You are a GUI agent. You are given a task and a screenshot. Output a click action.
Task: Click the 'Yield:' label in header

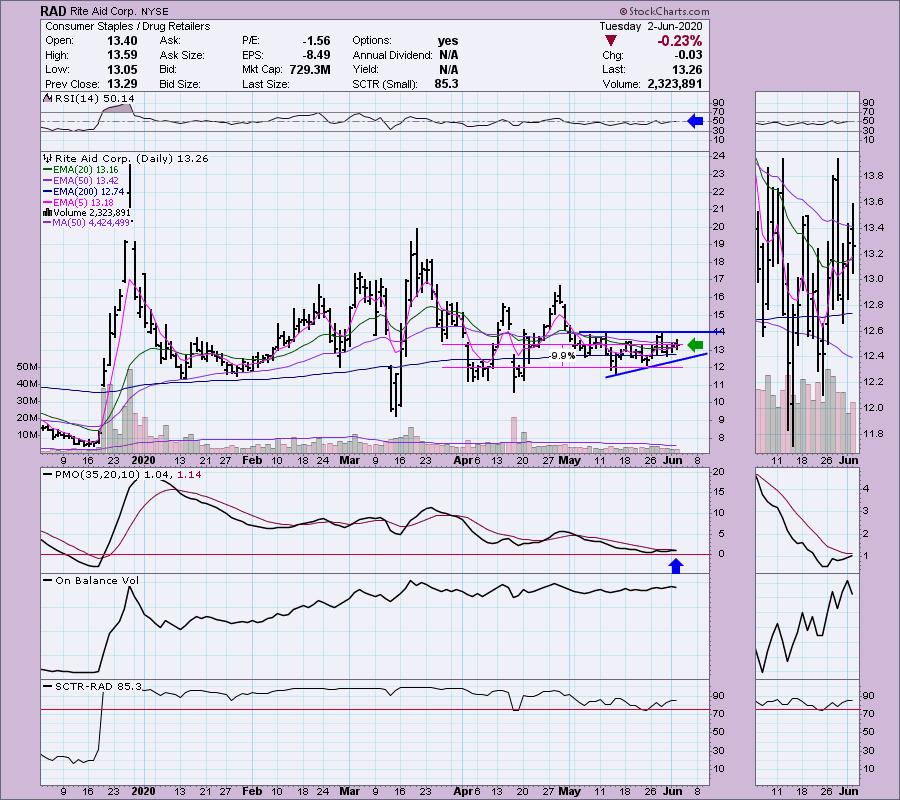tap(366, 69)
